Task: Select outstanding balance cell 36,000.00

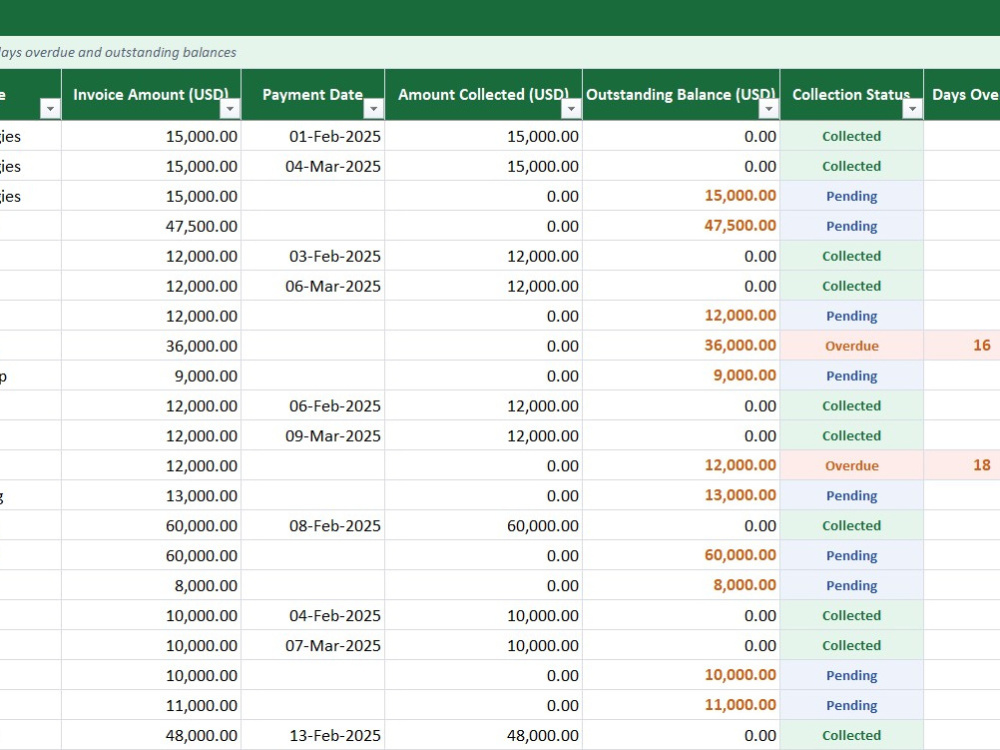Action: pos(681,346)
